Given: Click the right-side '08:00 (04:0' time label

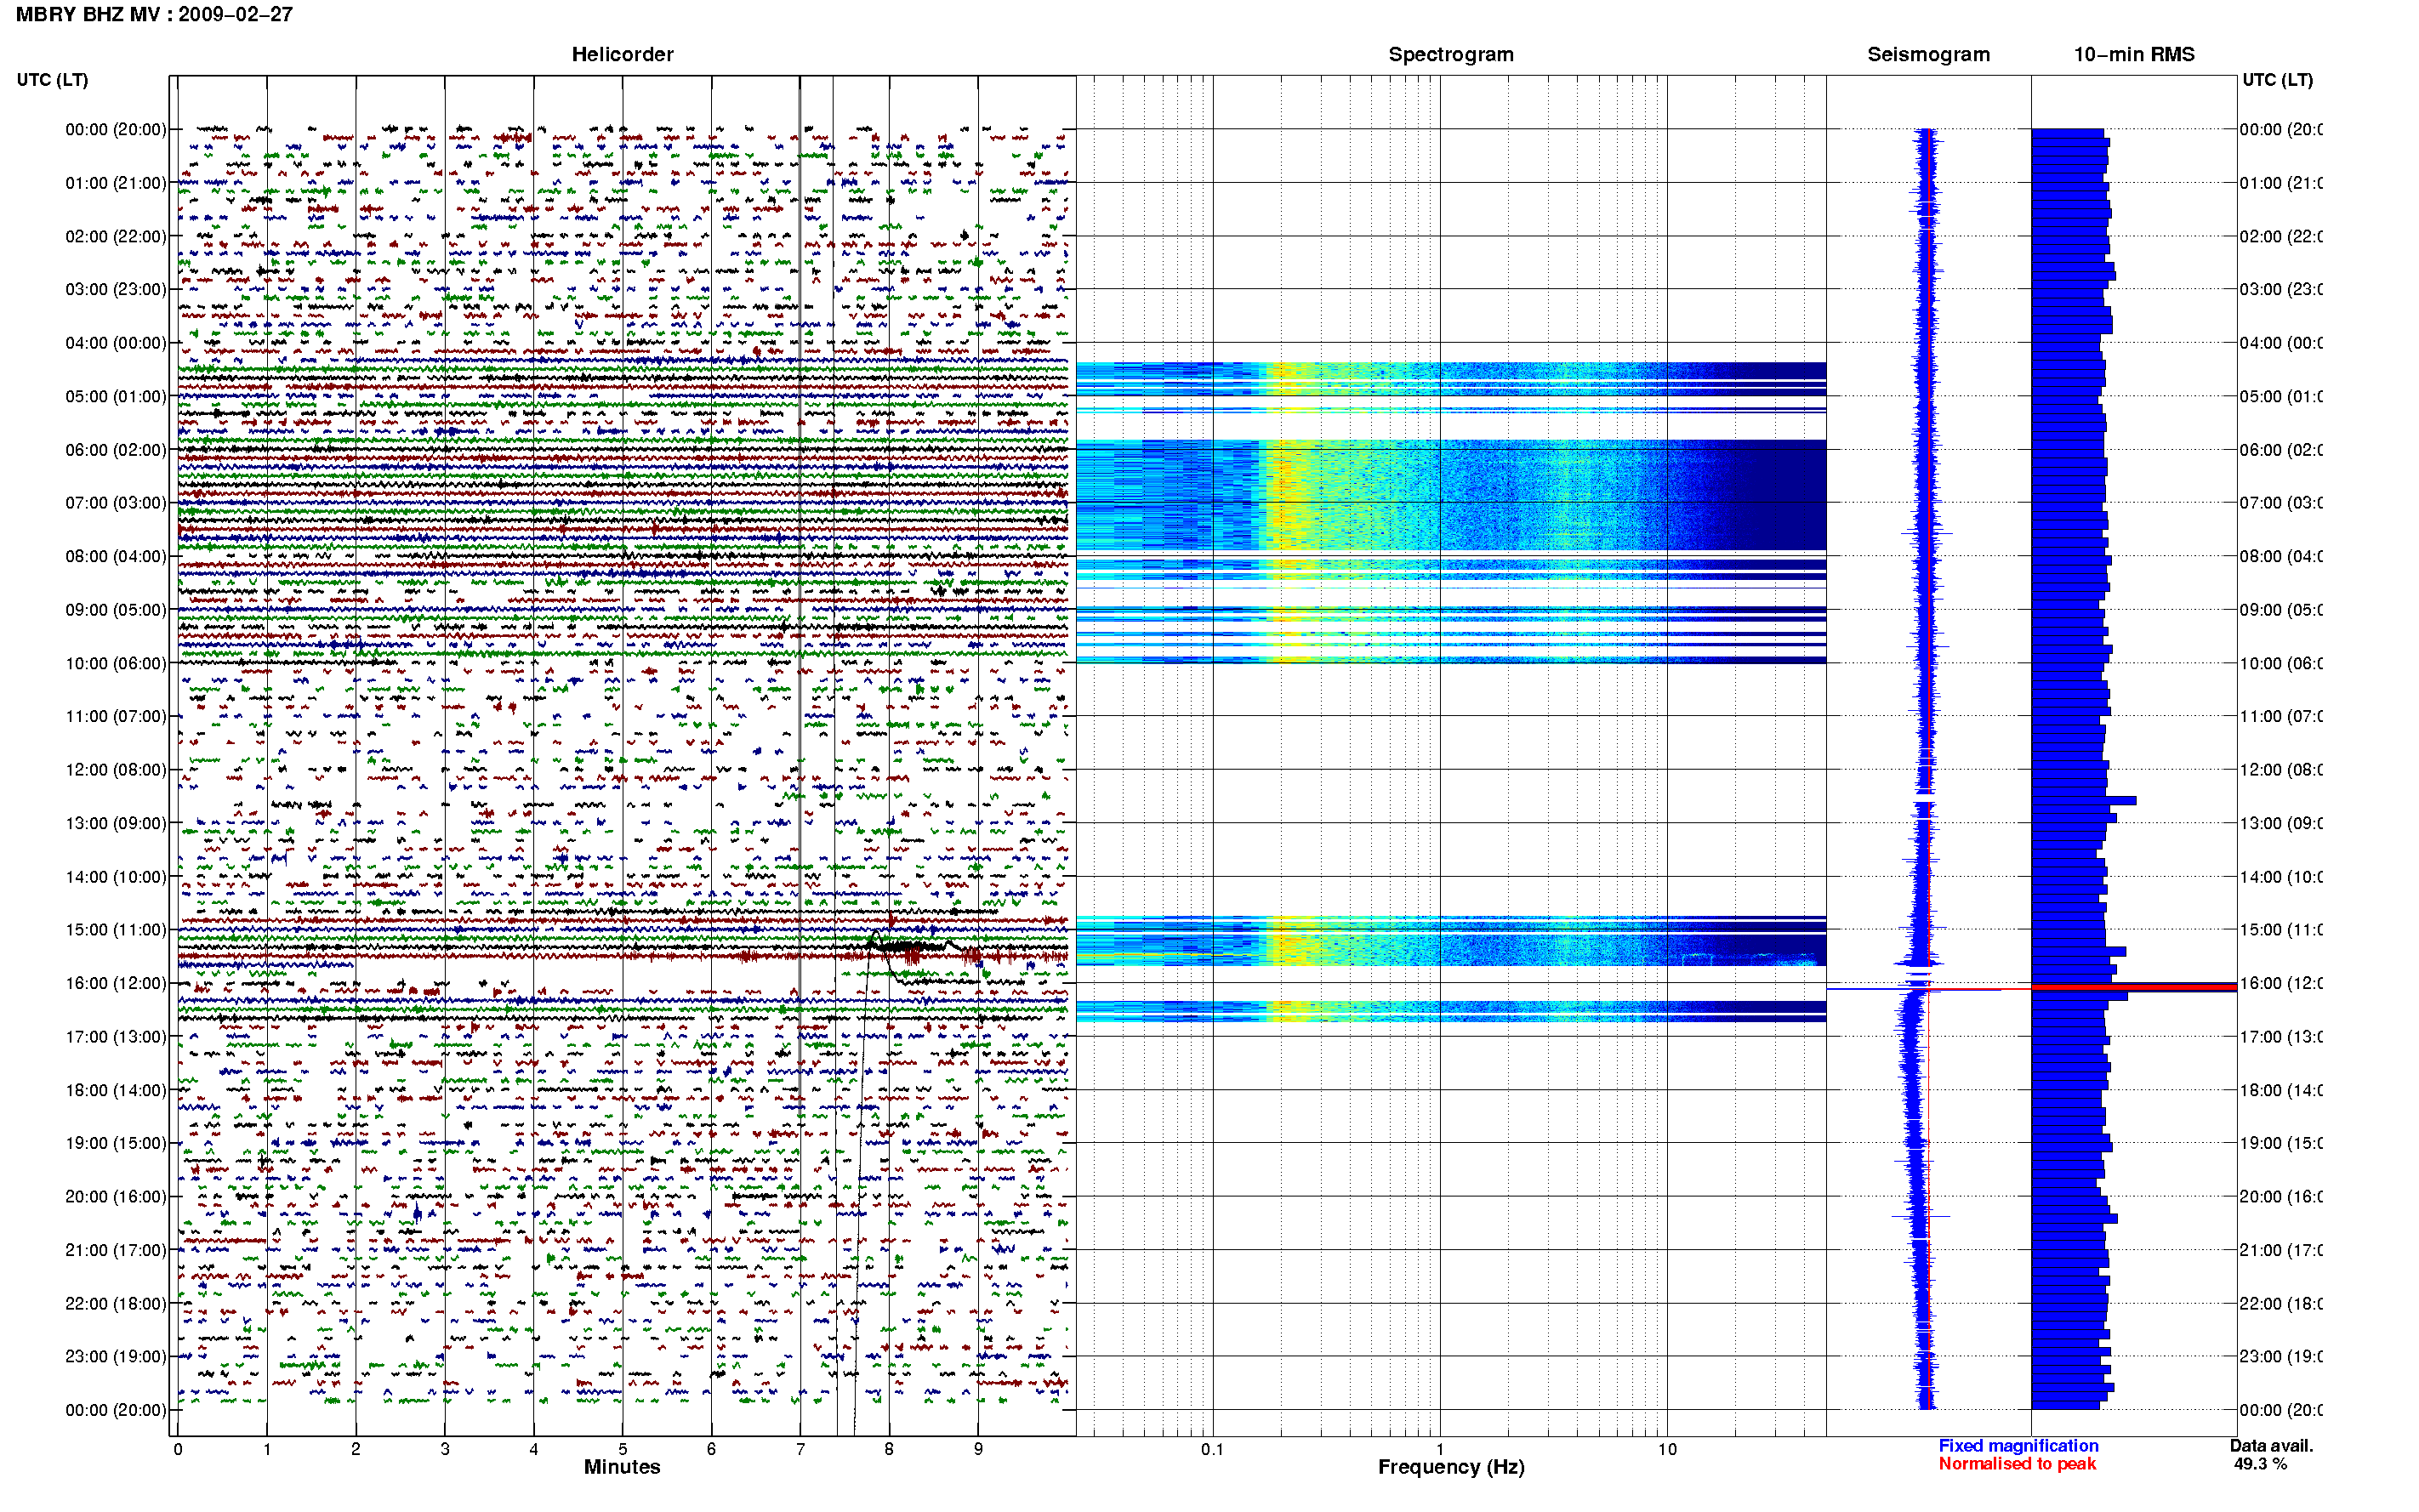Looking at the screenshot, I should [x=2281, y=556].
